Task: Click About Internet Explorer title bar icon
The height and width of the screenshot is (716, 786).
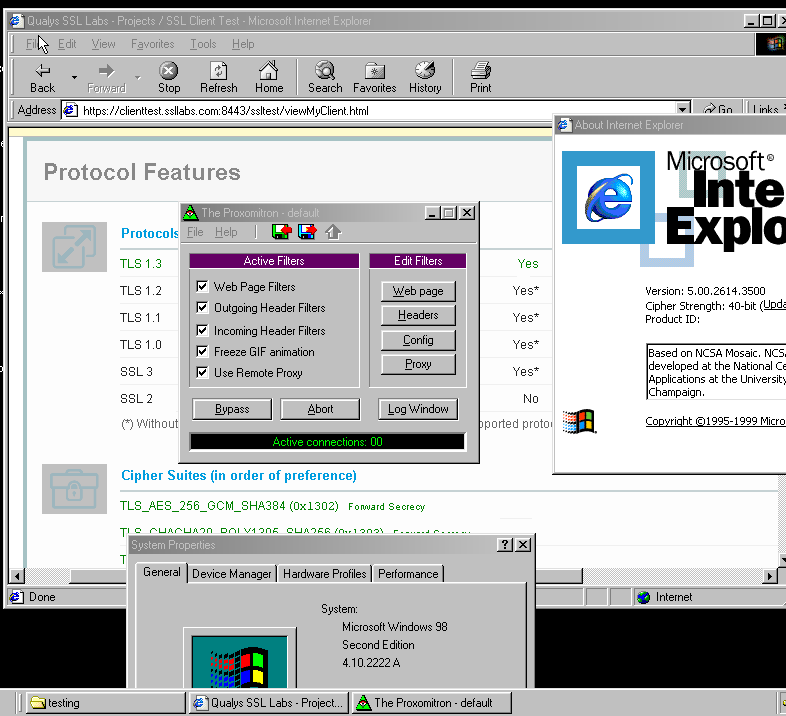Action: (x=564, y=125)
